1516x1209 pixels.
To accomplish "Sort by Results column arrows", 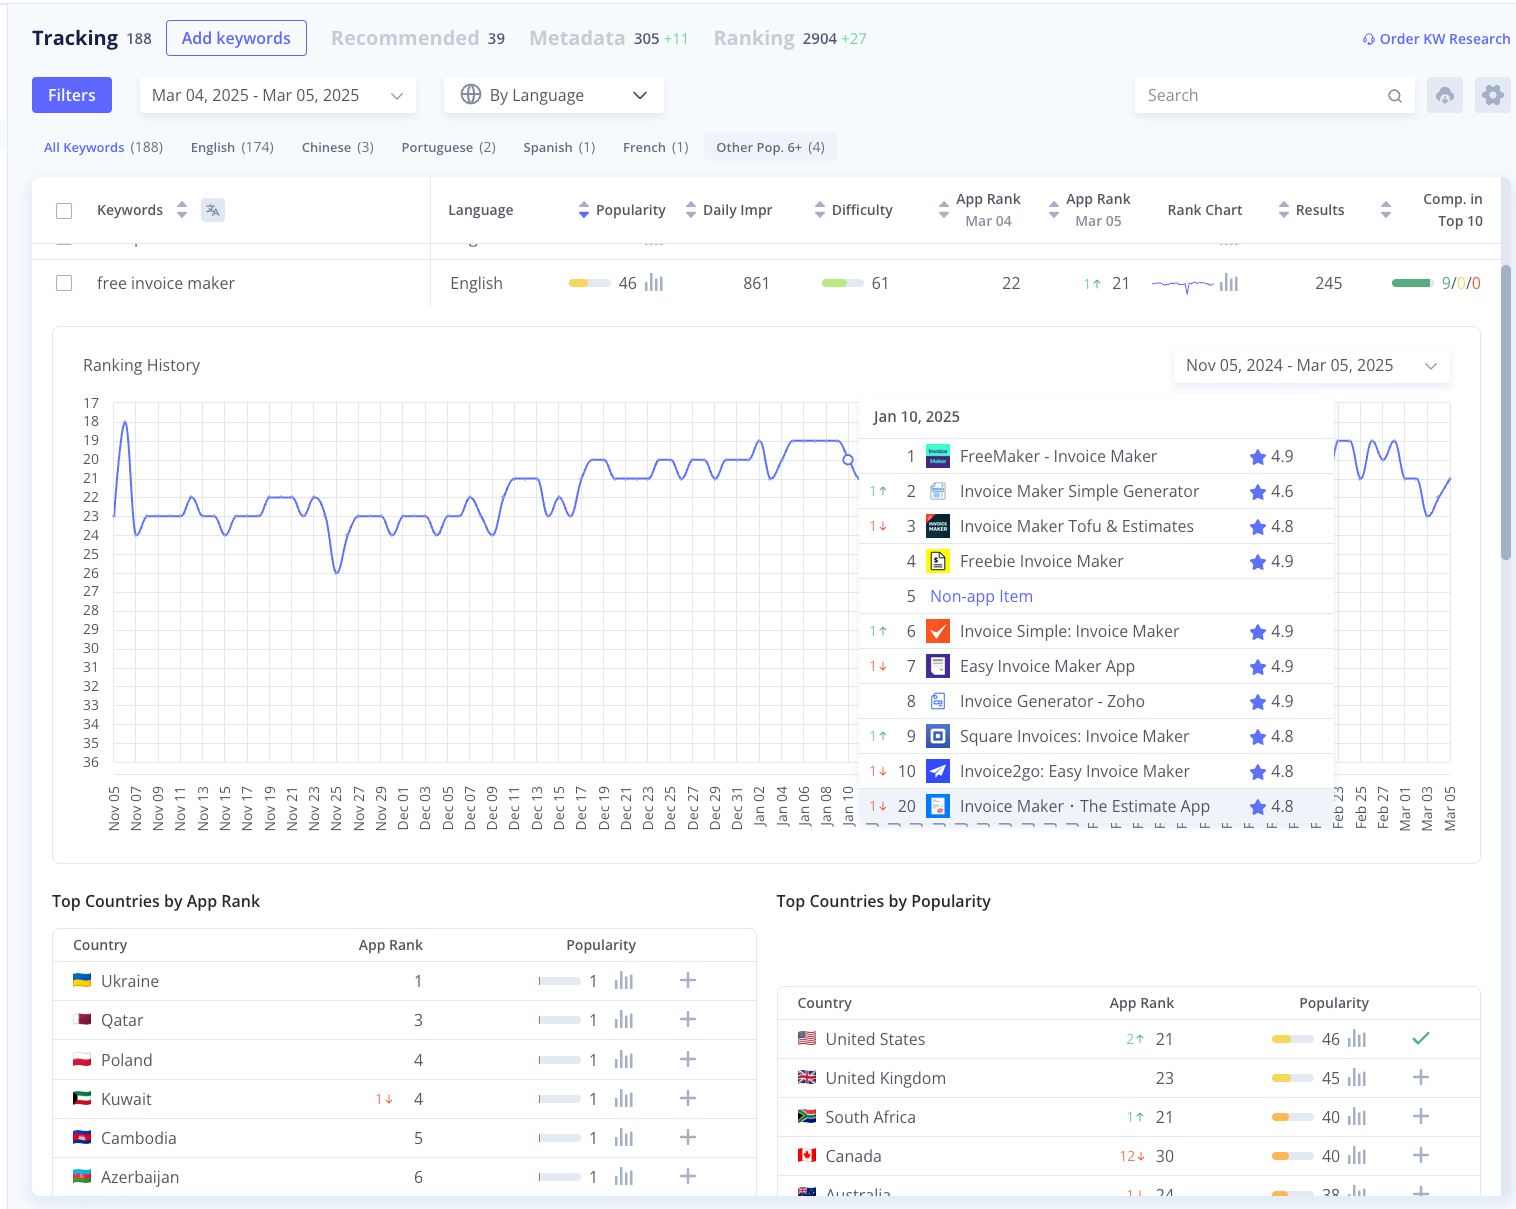I will 1284,210.
